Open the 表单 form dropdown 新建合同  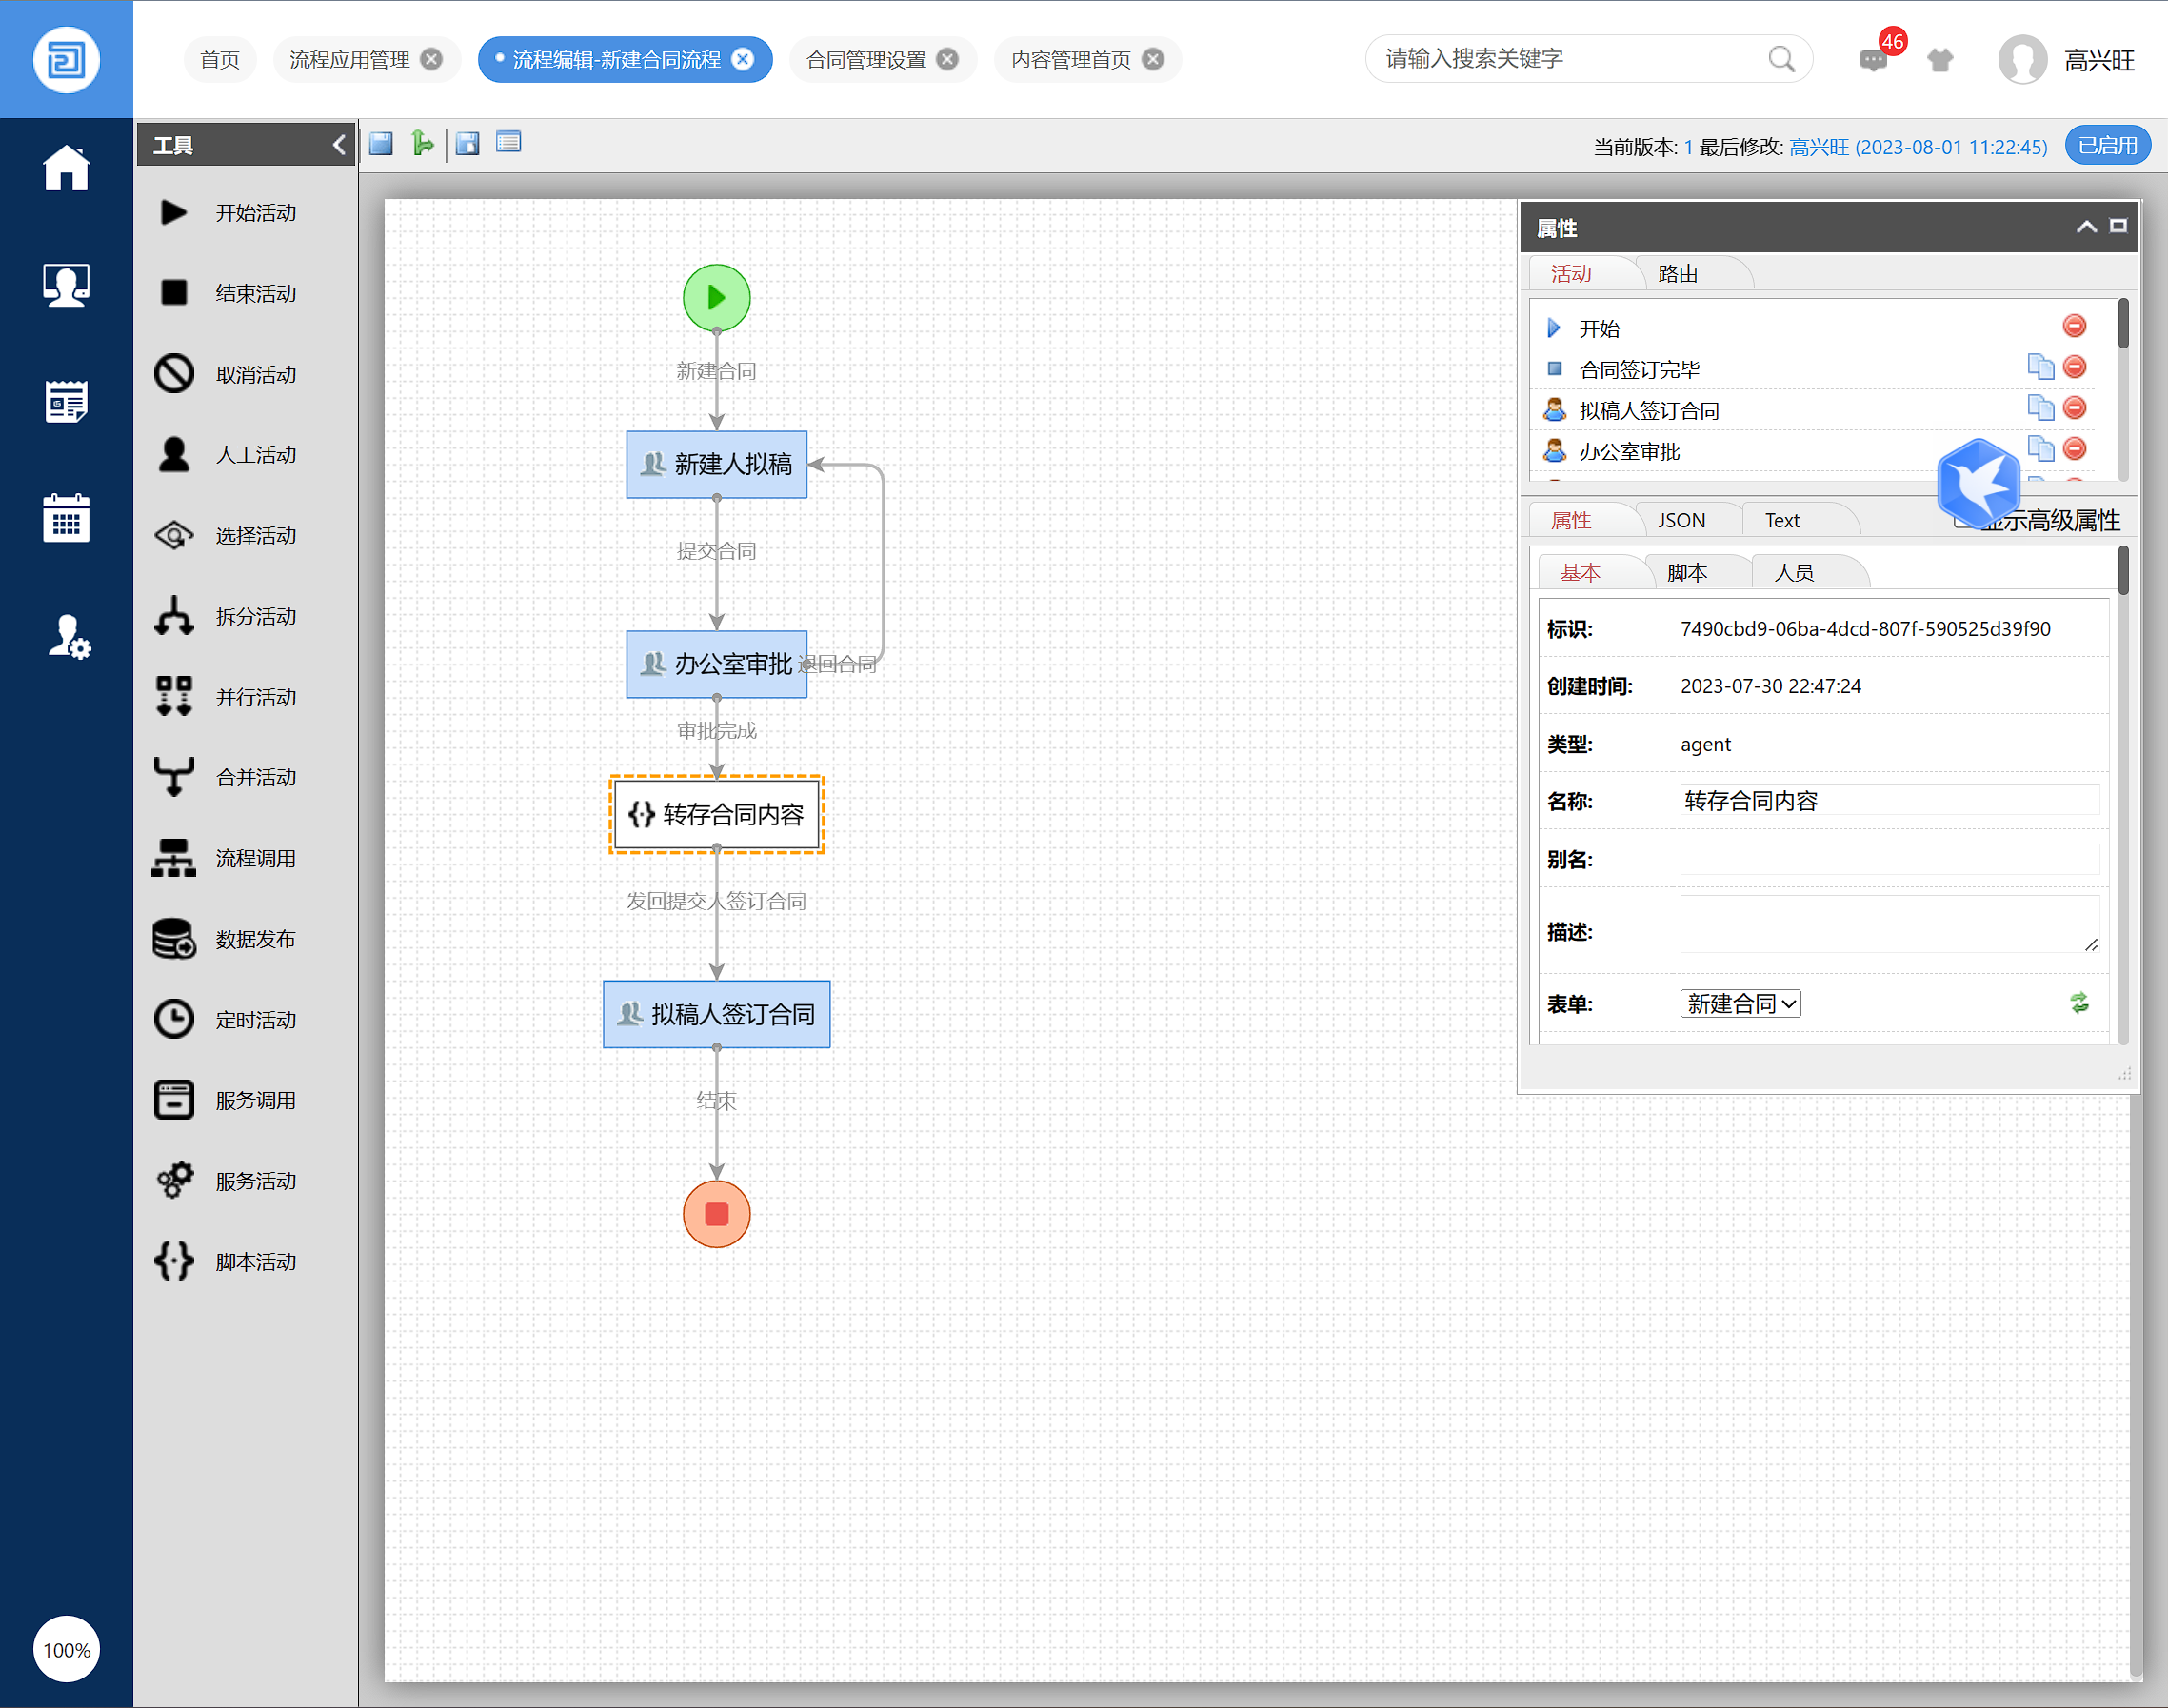click(x=1739, y=1003)
